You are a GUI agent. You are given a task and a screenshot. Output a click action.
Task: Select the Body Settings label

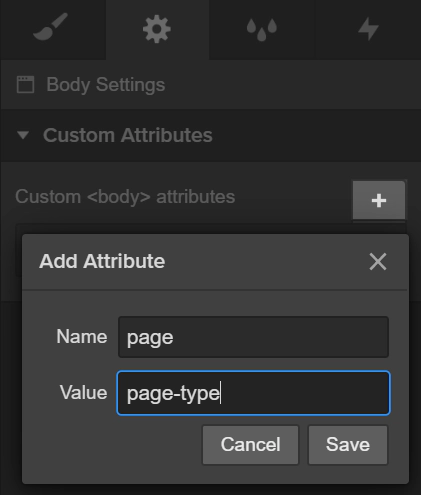click(x=106, y=84)
